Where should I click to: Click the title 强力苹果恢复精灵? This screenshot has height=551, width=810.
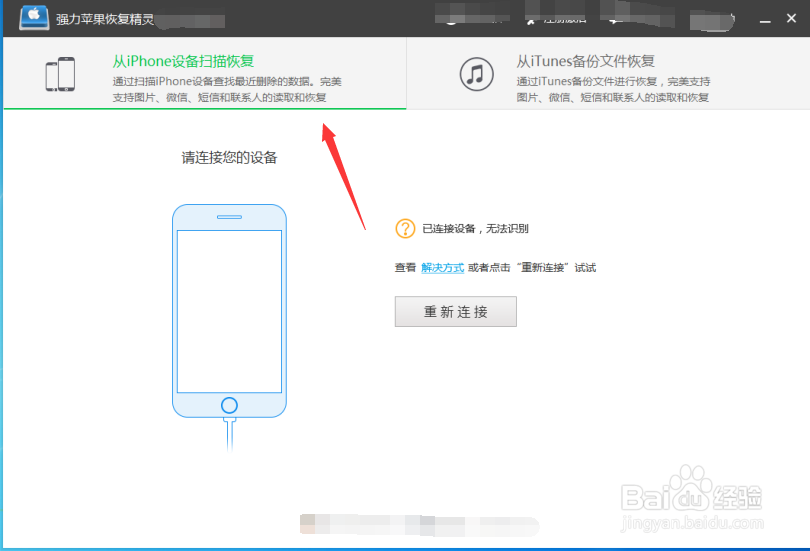click(105, 20)
